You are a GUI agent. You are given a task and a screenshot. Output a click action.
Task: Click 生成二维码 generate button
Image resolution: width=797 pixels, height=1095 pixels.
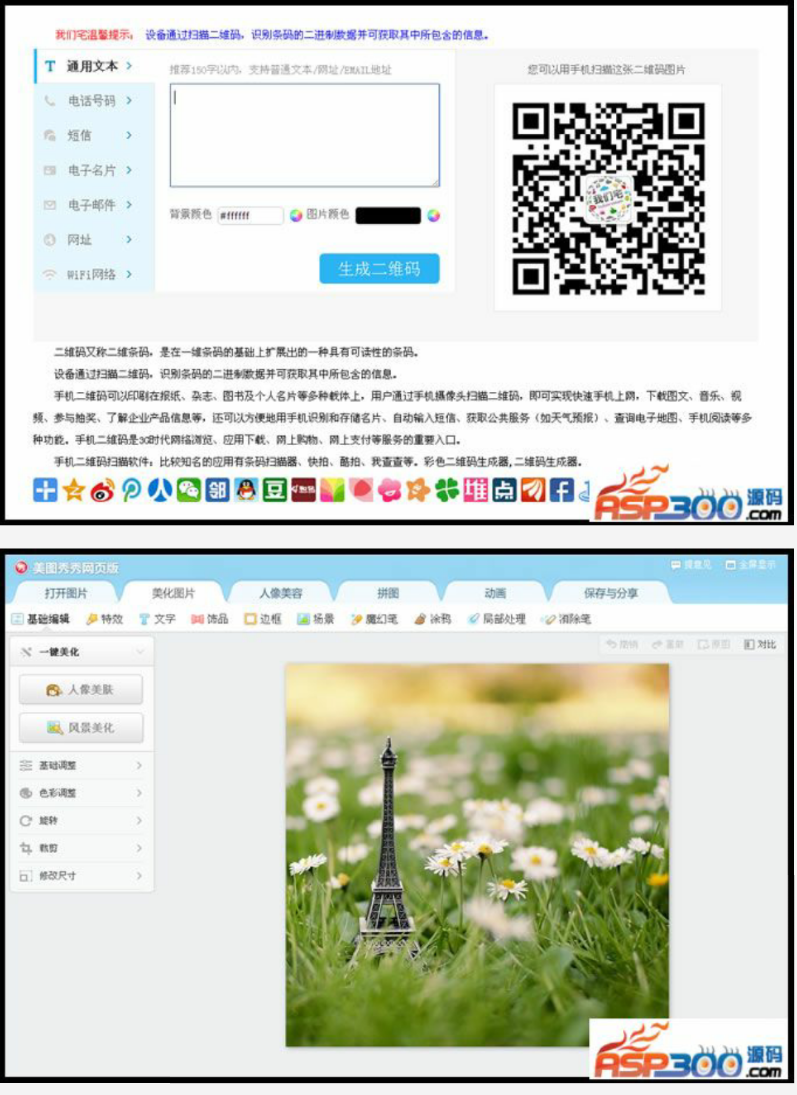click(379, 269)
